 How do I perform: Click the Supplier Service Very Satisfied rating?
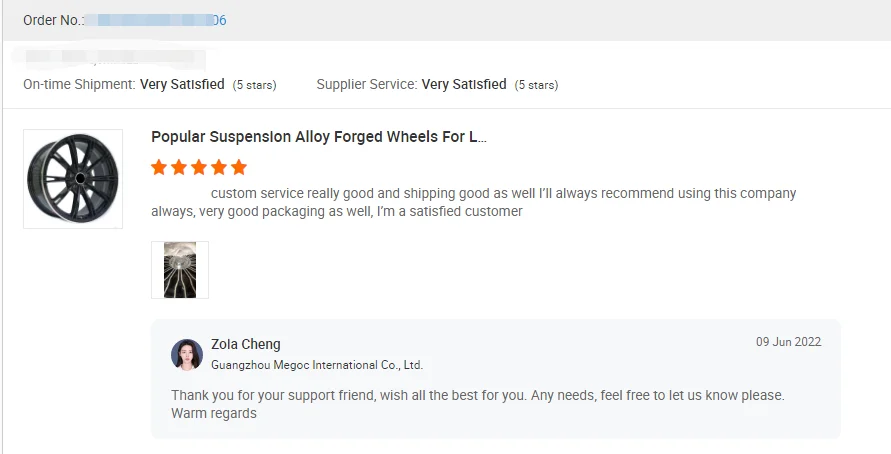[464, 85]
